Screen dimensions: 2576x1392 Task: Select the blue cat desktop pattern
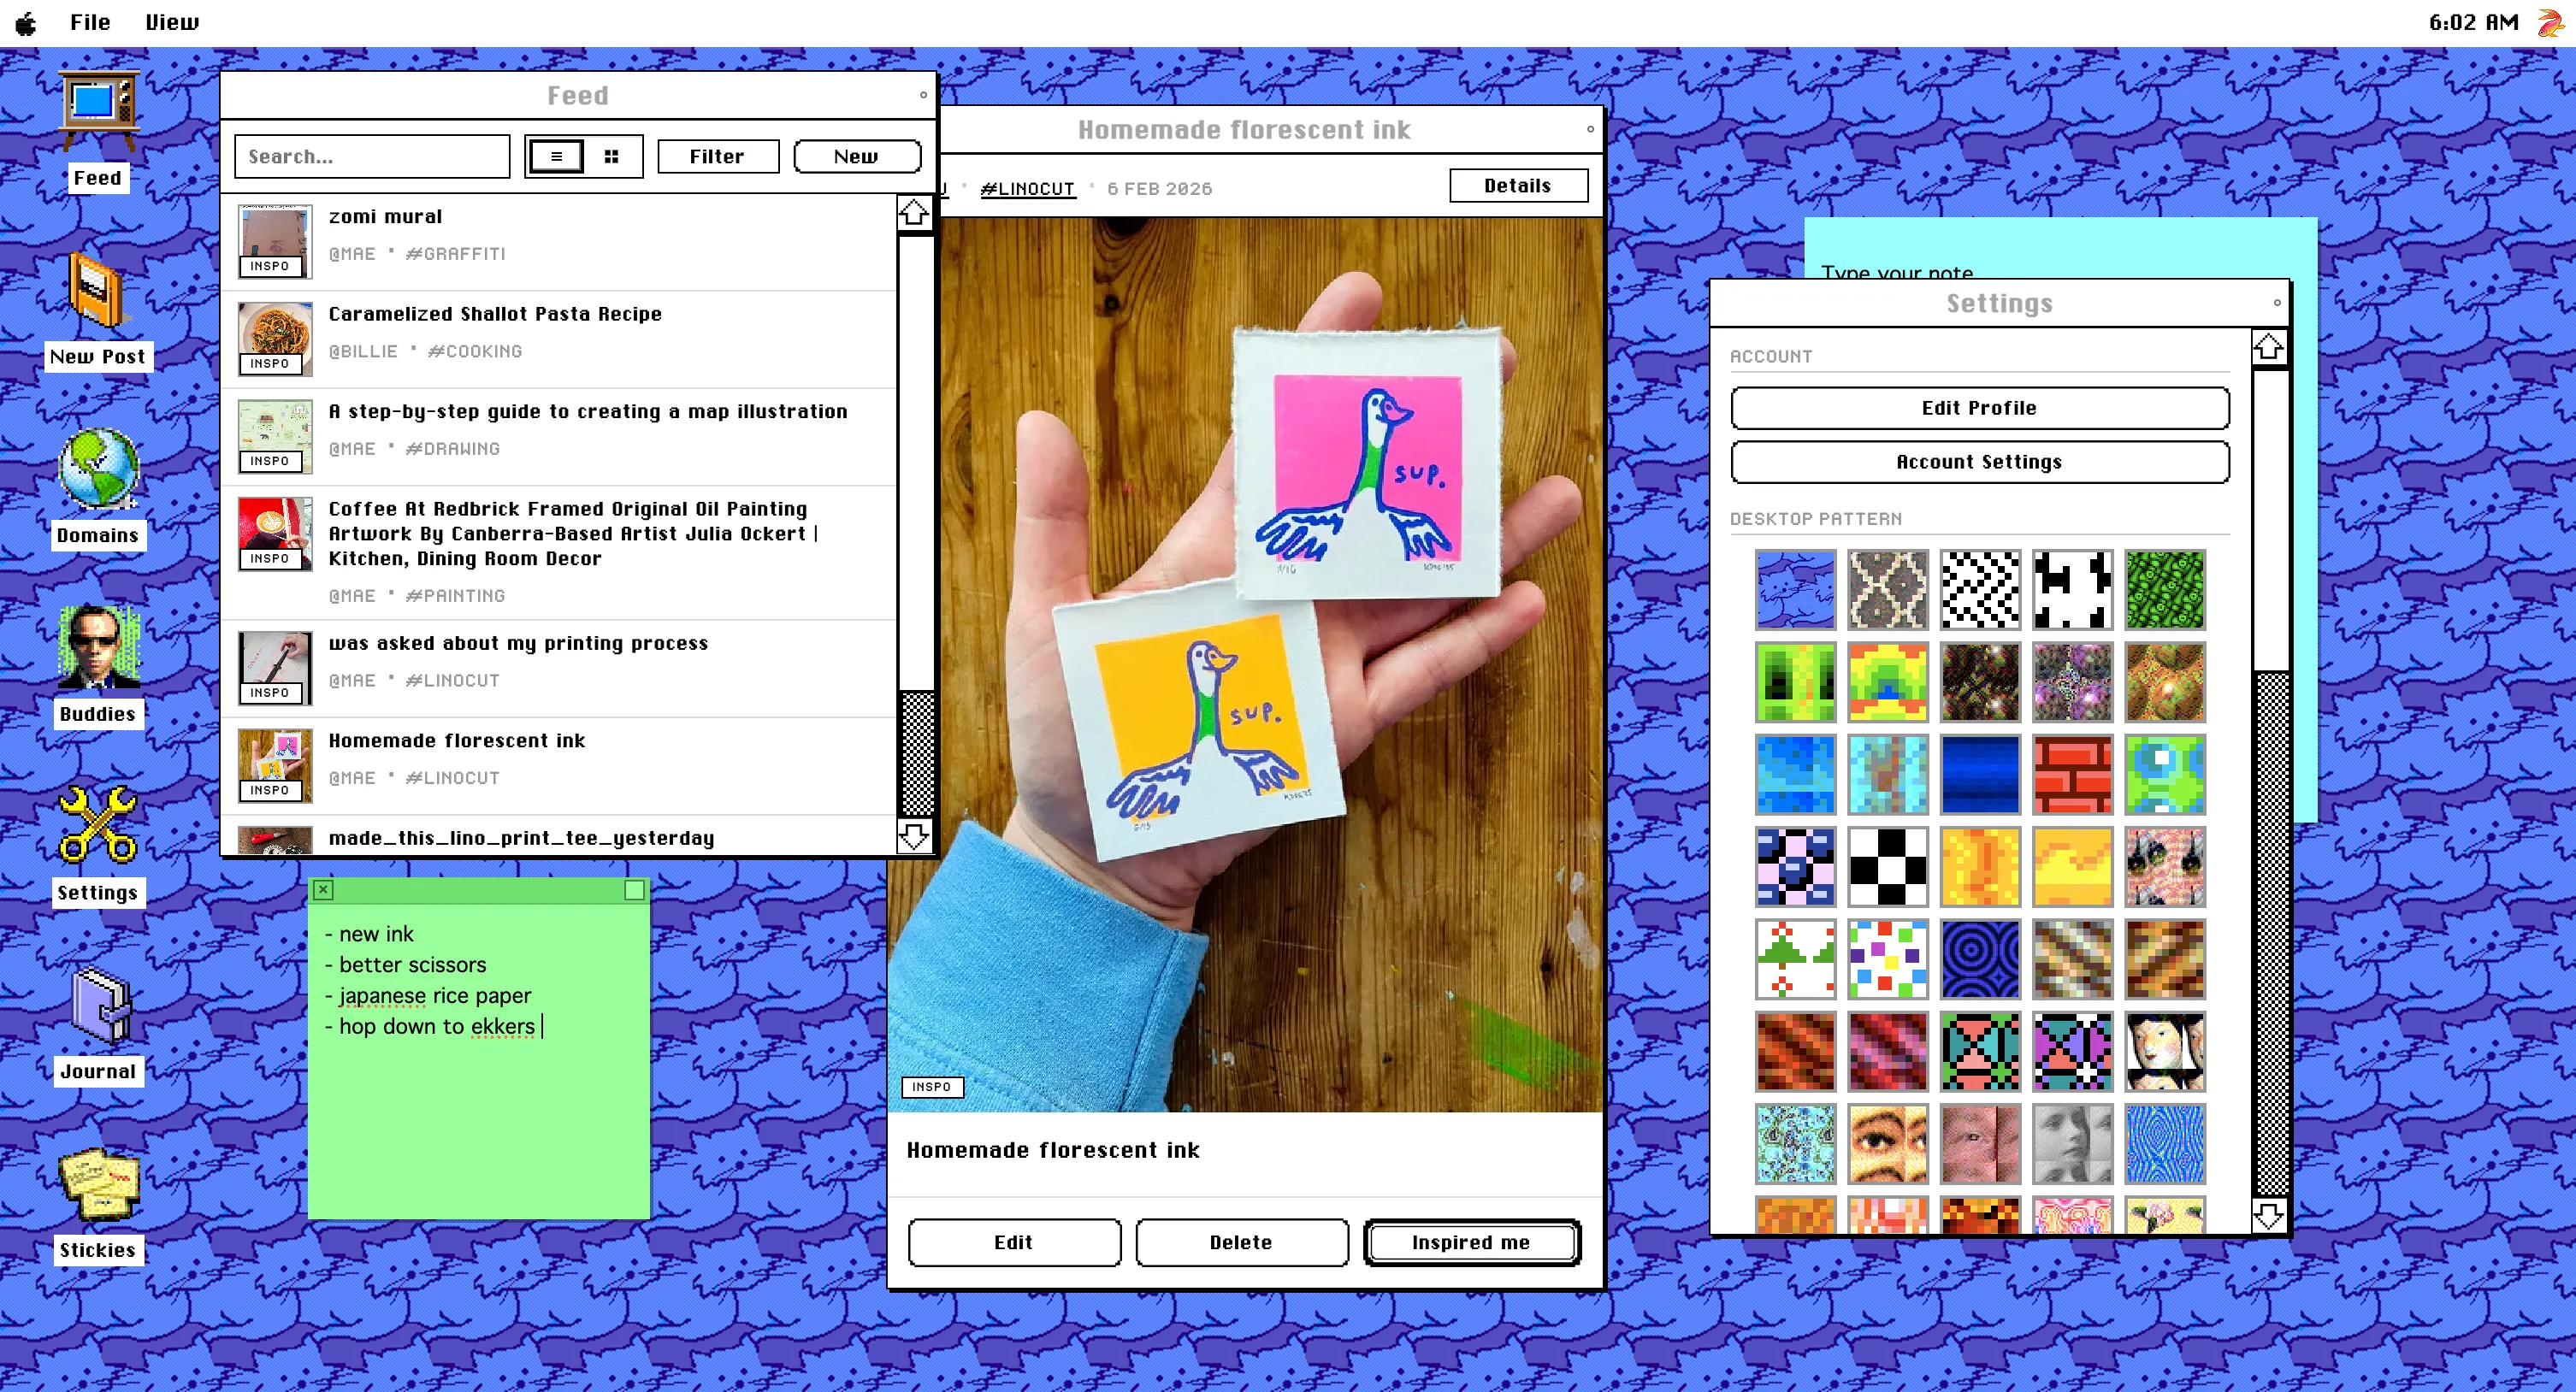(x=1795, y=589)
